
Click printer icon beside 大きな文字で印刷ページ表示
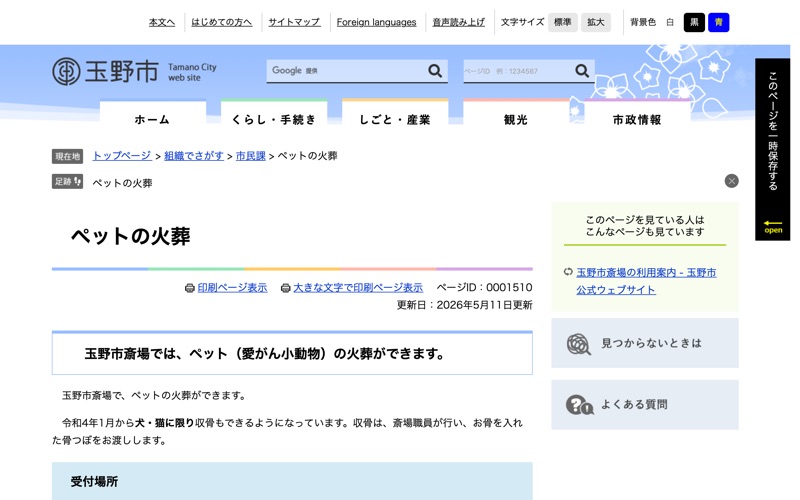pyautogui.click(x=286, y=288)
